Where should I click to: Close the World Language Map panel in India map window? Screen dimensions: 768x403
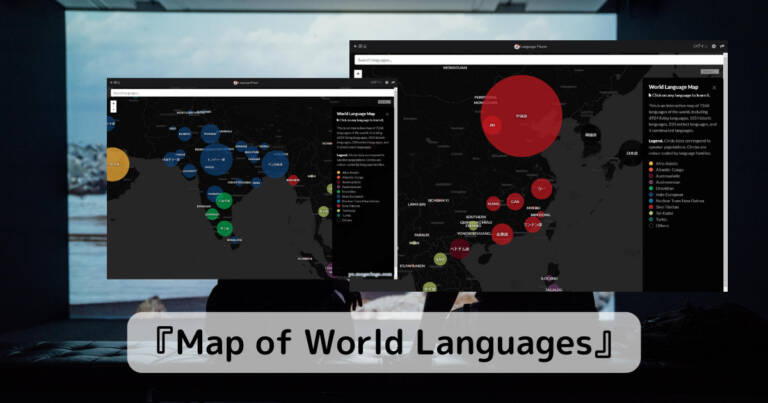pos(387,114)
